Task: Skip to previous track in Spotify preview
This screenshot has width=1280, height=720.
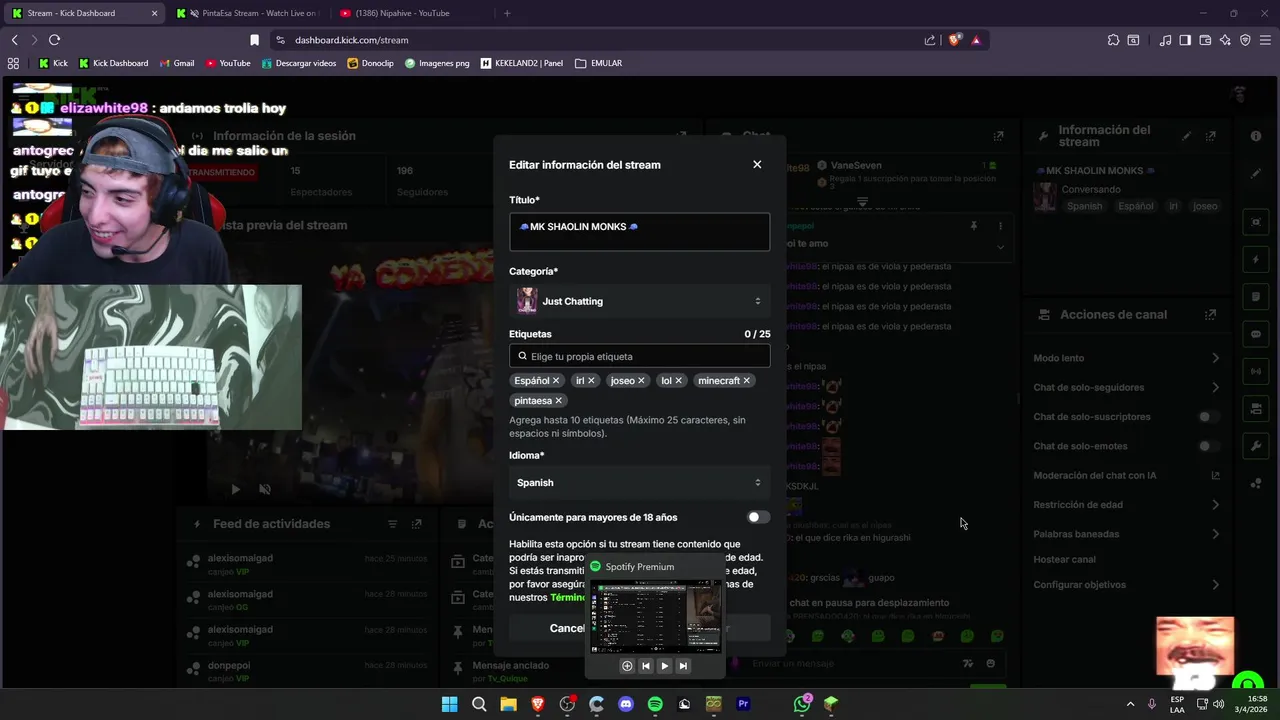Action: (x=645, y=666)
